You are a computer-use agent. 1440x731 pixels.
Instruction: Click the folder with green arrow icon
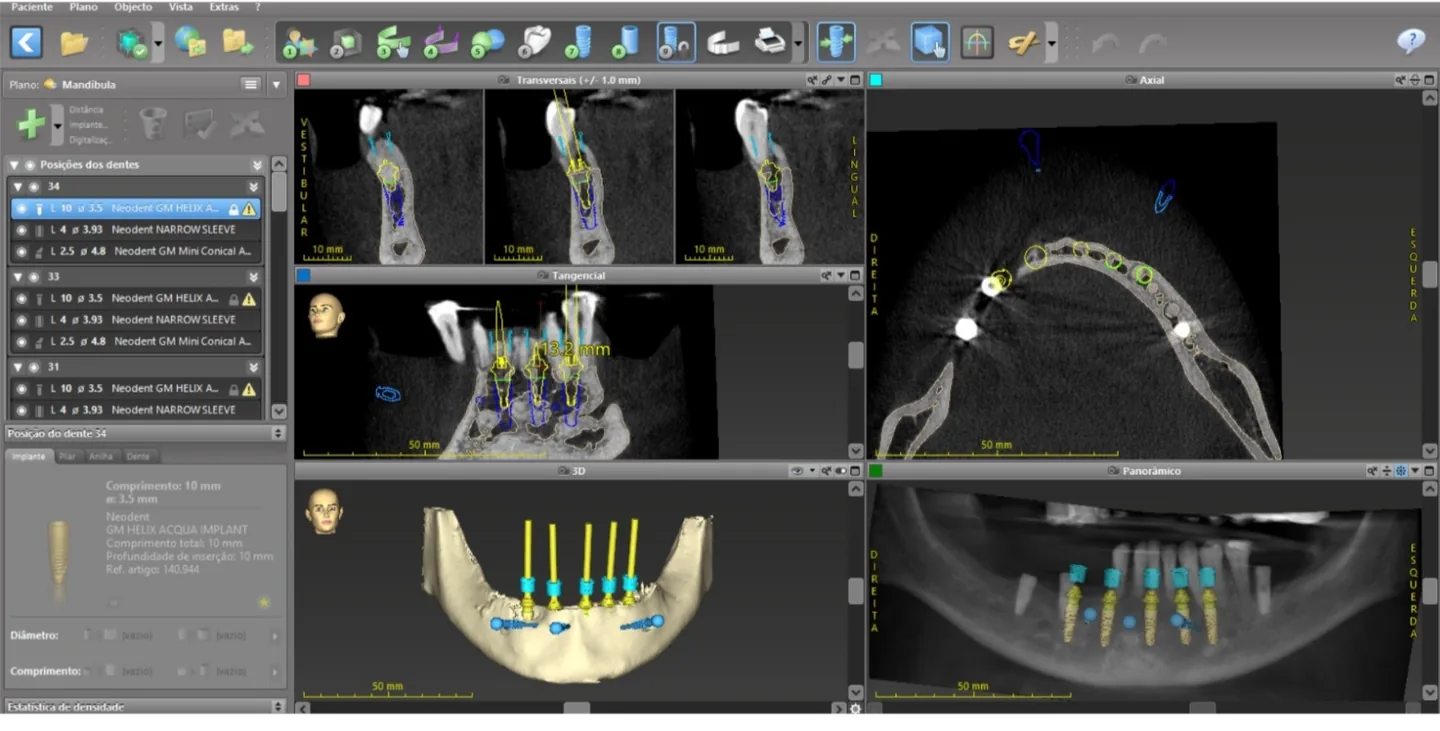[x=238, y=42]
